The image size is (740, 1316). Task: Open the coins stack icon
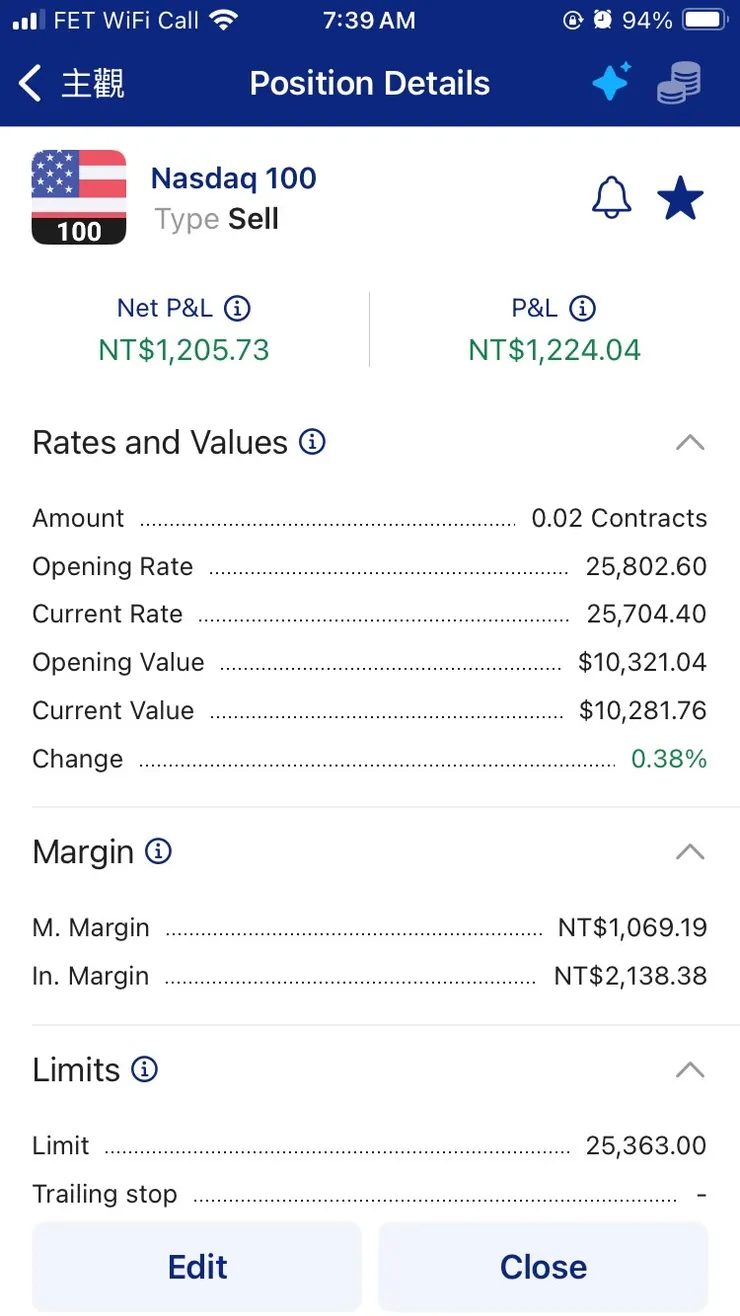[x=679, y=83]
